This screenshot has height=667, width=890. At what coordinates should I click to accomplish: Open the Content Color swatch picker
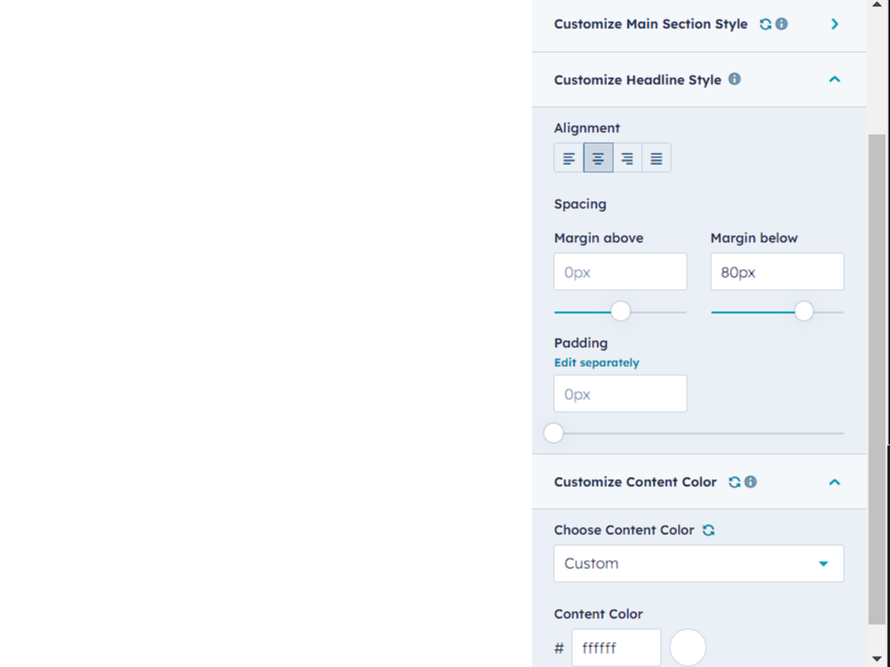click(x=687, y=648)
